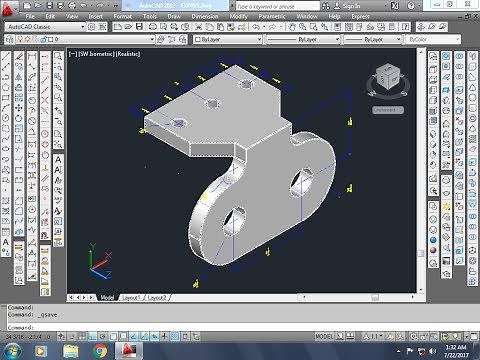The width and height of the screenshot is (480, 360).
Task: Toggle layer 0 on/off lightbulb
Action: (20, 39)
